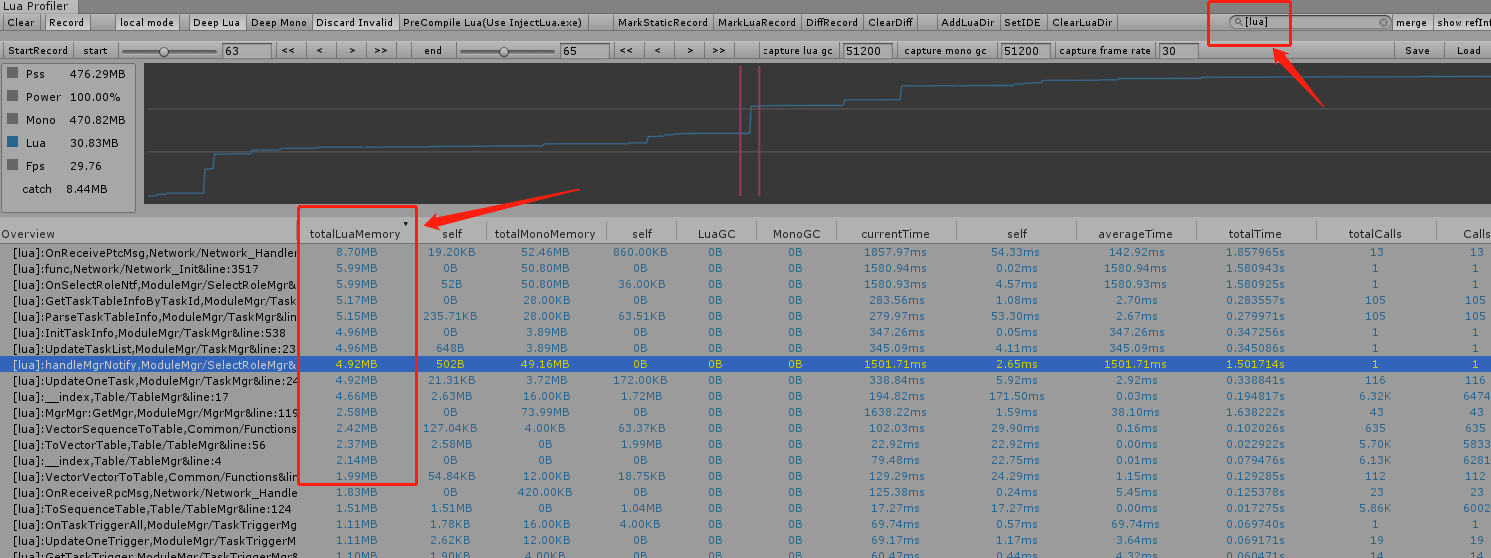
Task: Click MarkLuaRecord
Action: (757, 22)
